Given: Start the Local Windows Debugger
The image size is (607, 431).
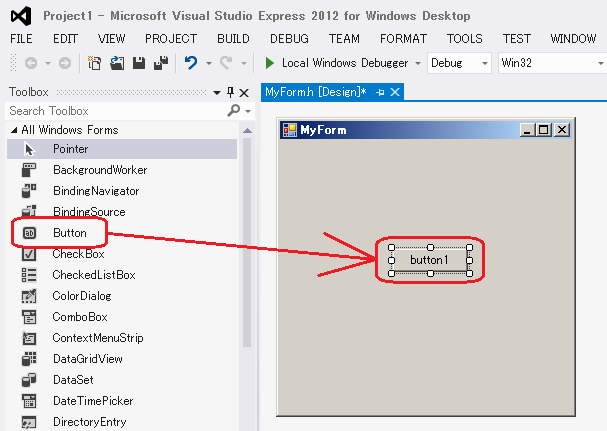Looking at the screenshot, I should click(339, 63).
